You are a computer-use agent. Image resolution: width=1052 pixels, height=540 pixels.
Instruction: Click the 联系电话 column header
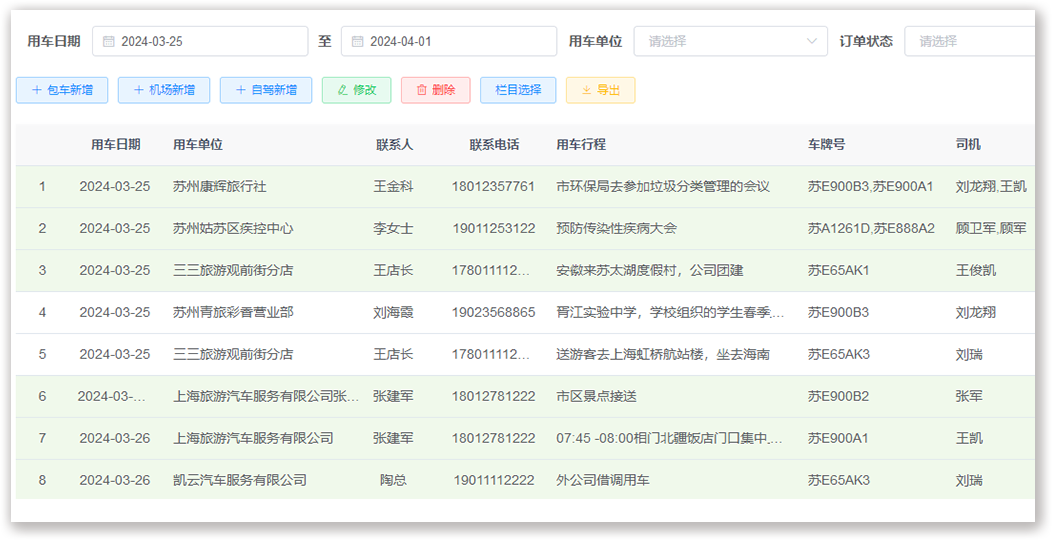(494, 145)
